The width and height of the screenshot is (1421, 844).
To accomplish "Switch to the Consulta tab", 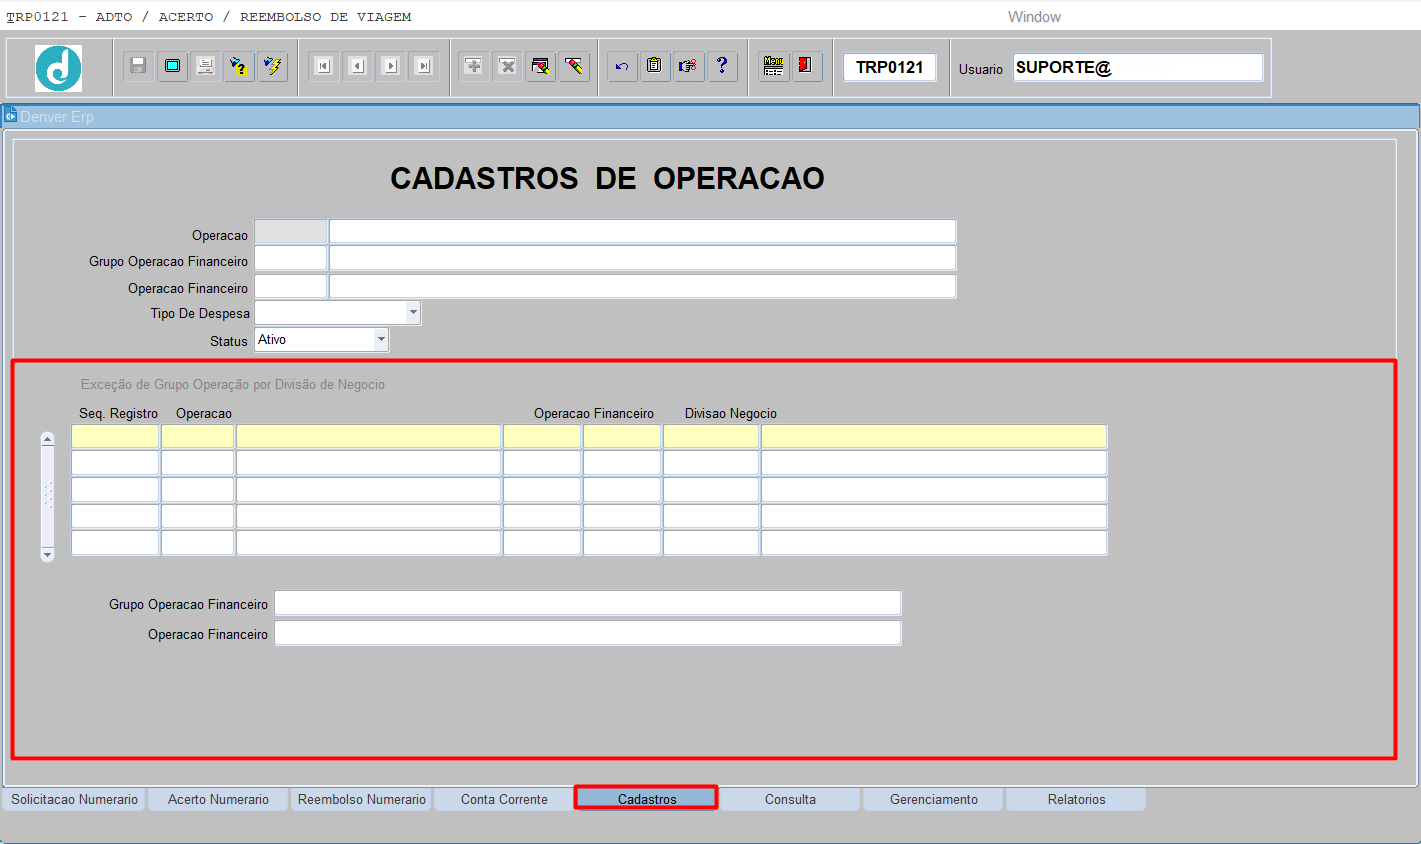I will tap(790, 799).
